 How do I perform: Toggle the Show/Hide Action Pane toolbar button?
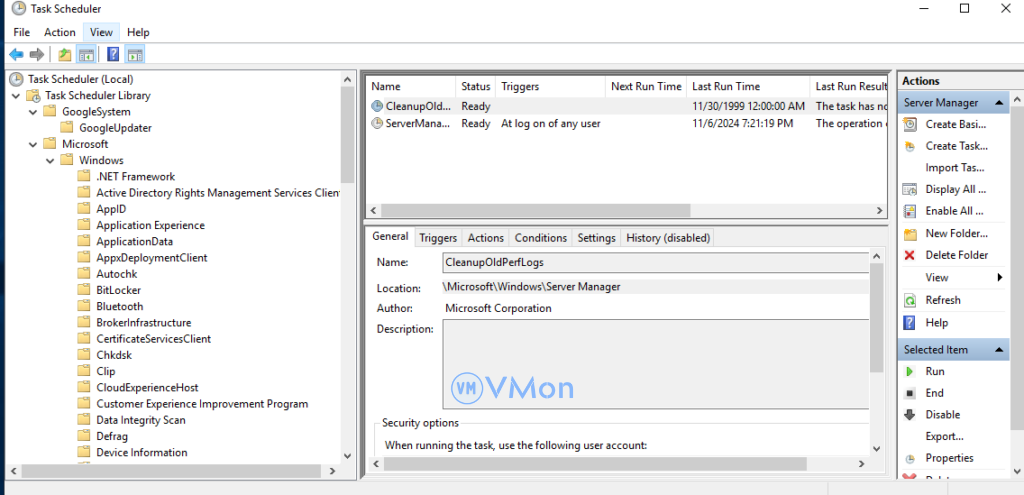coord(135,54)
